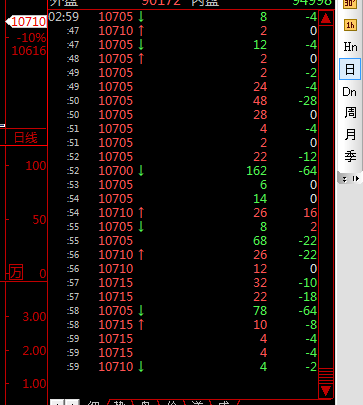
Task: Select the 30-minute period icon
Action: tap(350, 4)
